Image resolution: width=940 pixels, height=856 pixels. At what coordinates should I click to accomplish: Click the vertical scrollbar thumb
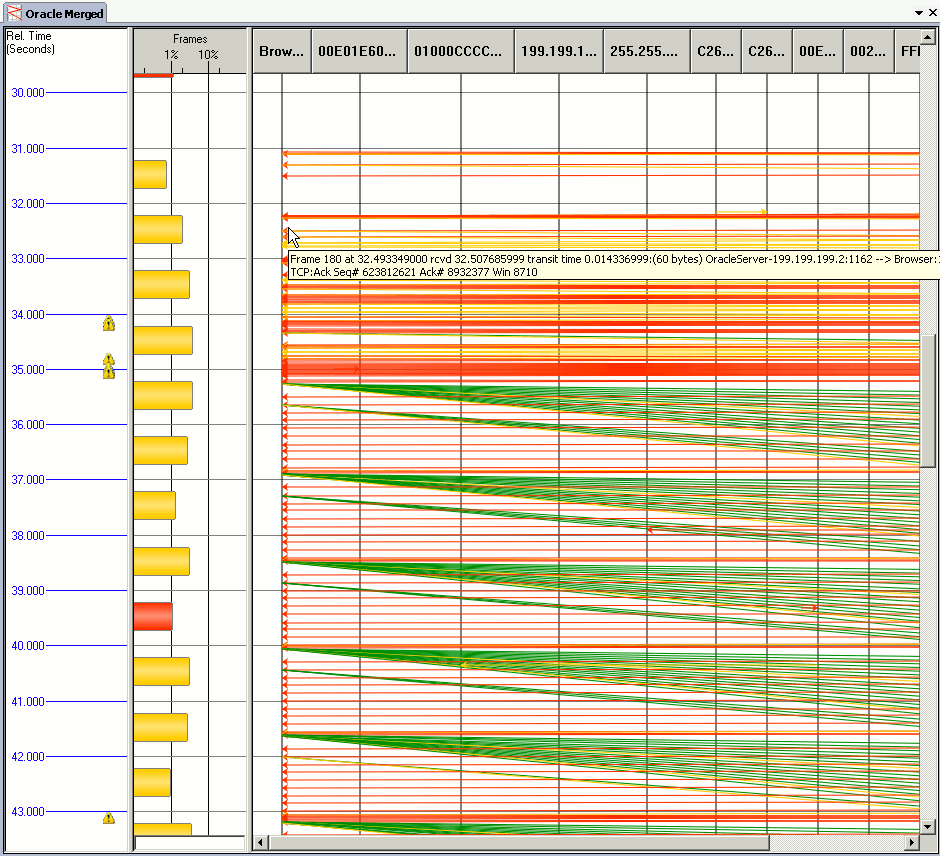point(927,400)
